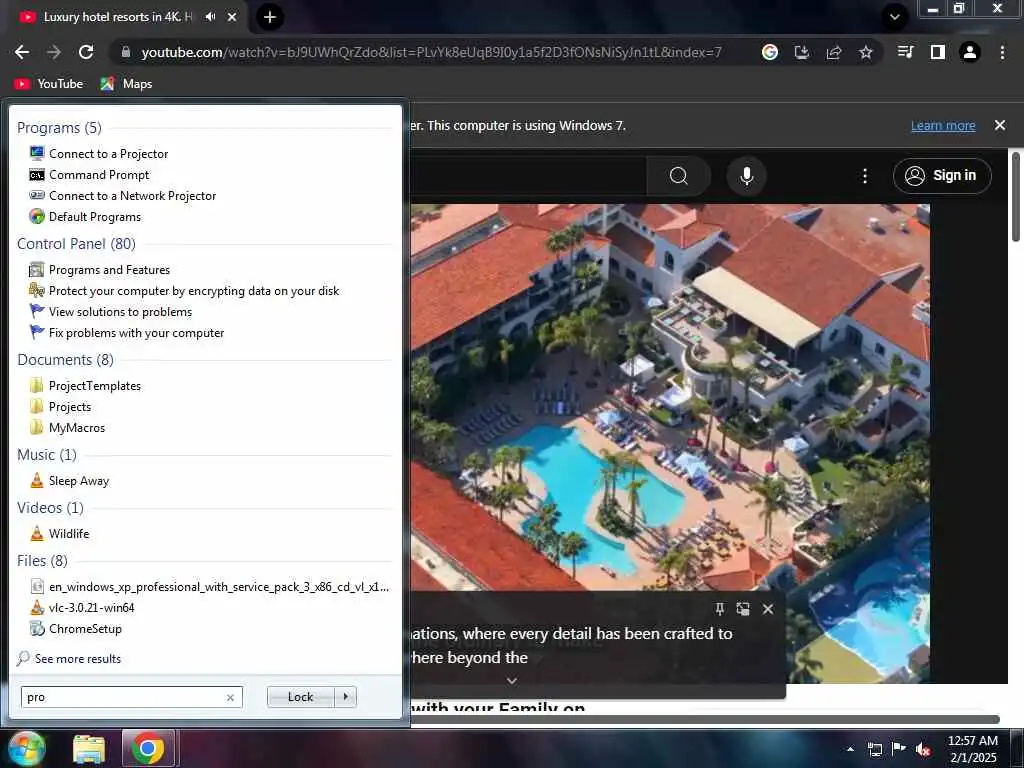Reload the YouTube page
Screen dimensions: 1024x768
[x=86, y=52]
